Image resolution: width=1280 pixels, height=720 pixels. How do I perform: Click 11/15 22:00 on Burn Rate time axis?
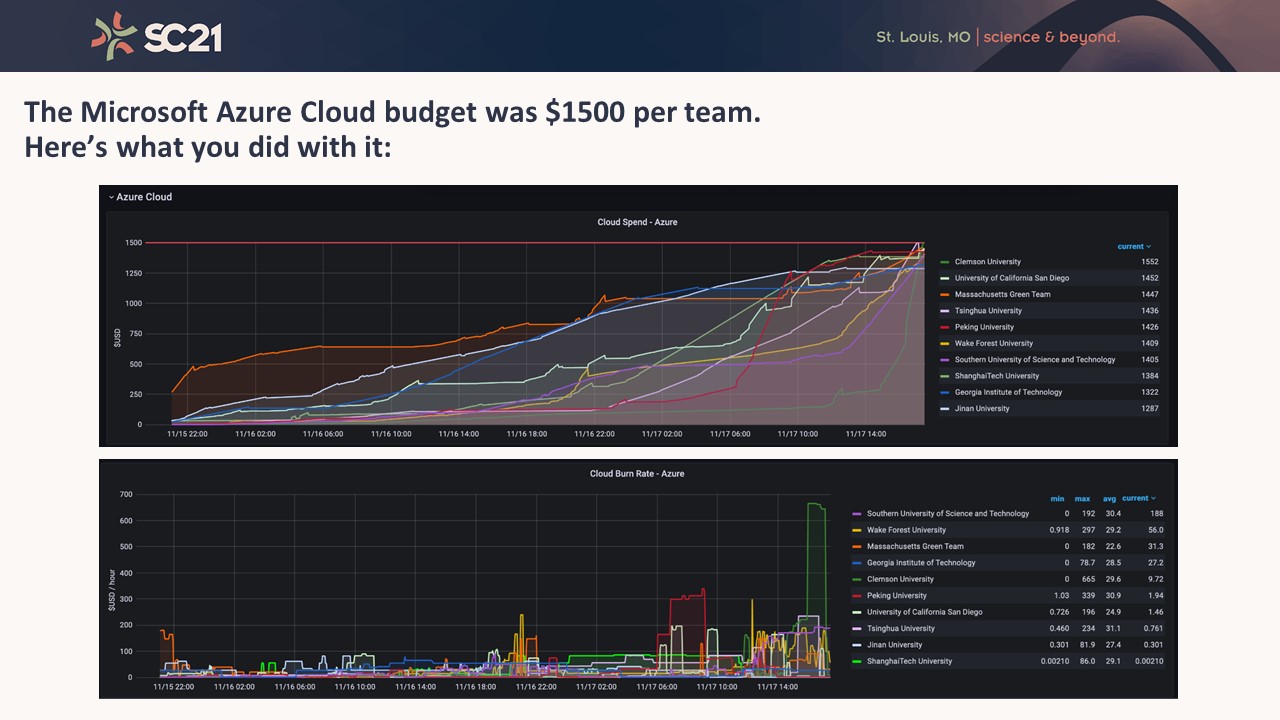point(176,687)
